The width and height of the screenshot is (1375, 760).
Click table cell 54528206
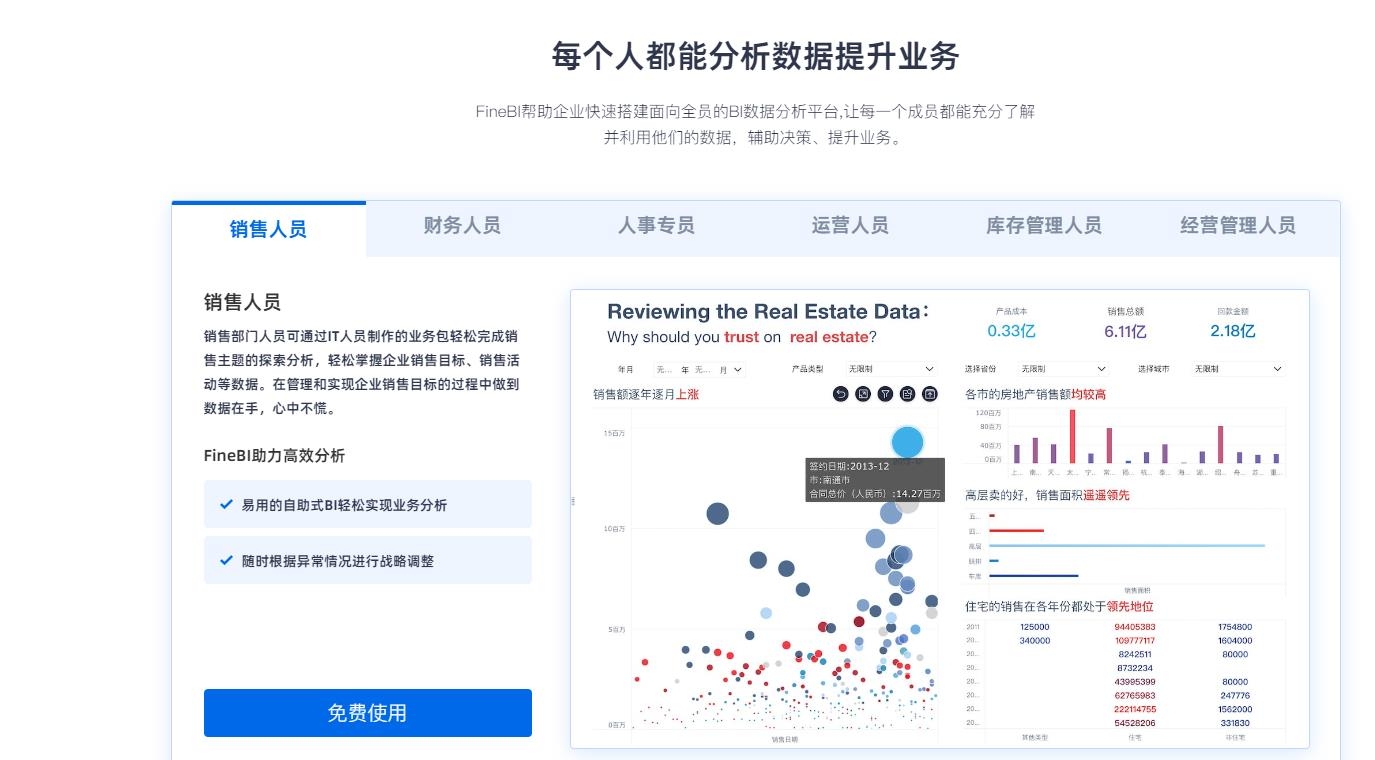1135,723
